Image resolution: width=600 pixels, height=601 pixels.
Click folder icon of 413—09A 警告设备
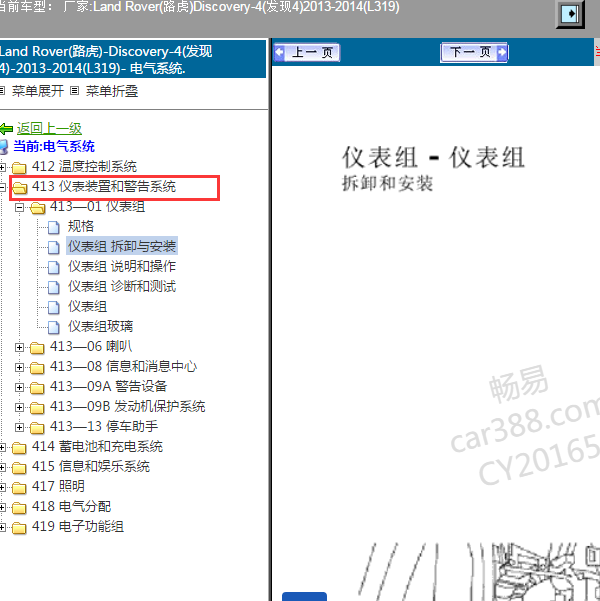click(37, 388)
